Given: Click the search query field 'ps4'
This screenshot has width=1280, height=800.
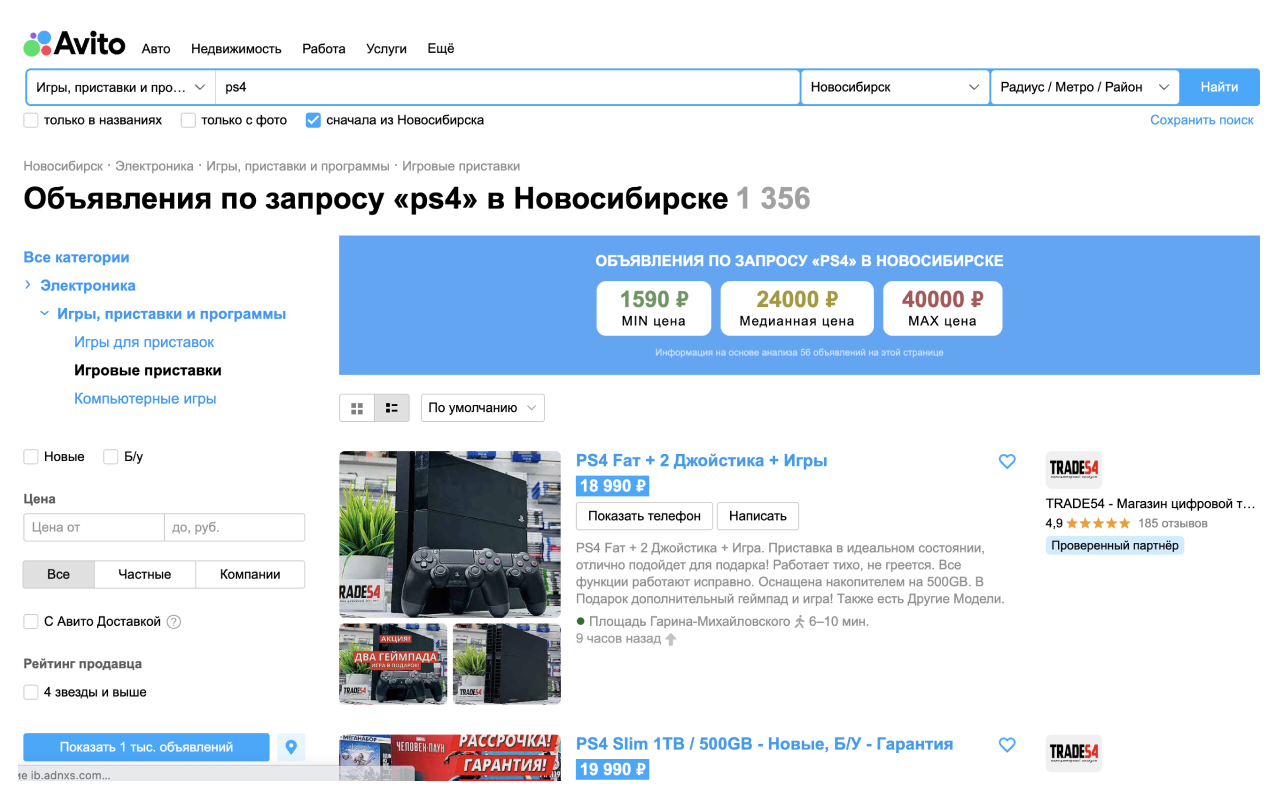Looking at the screenshot, I should point(508,87).
